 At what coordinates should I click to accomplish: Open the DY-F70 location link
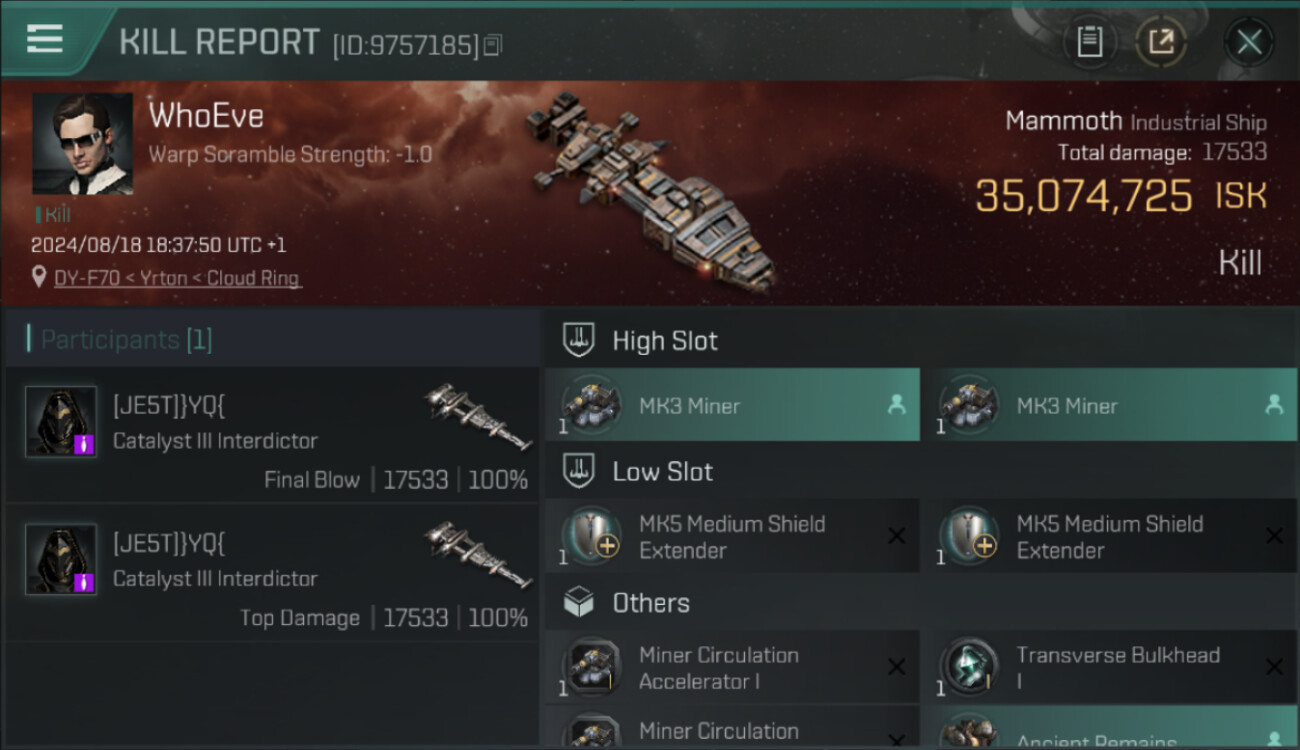click(177, 278)
